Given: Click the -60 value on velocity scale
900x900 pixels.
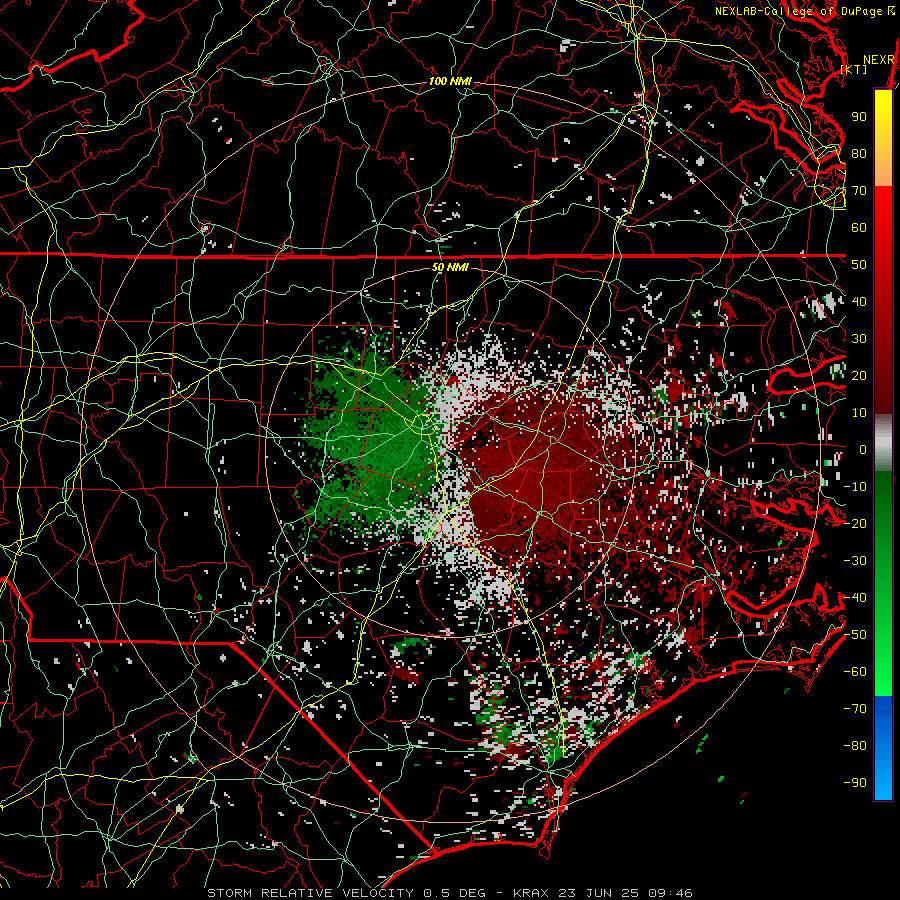Looking at the screenshot, I should point(855,672).
